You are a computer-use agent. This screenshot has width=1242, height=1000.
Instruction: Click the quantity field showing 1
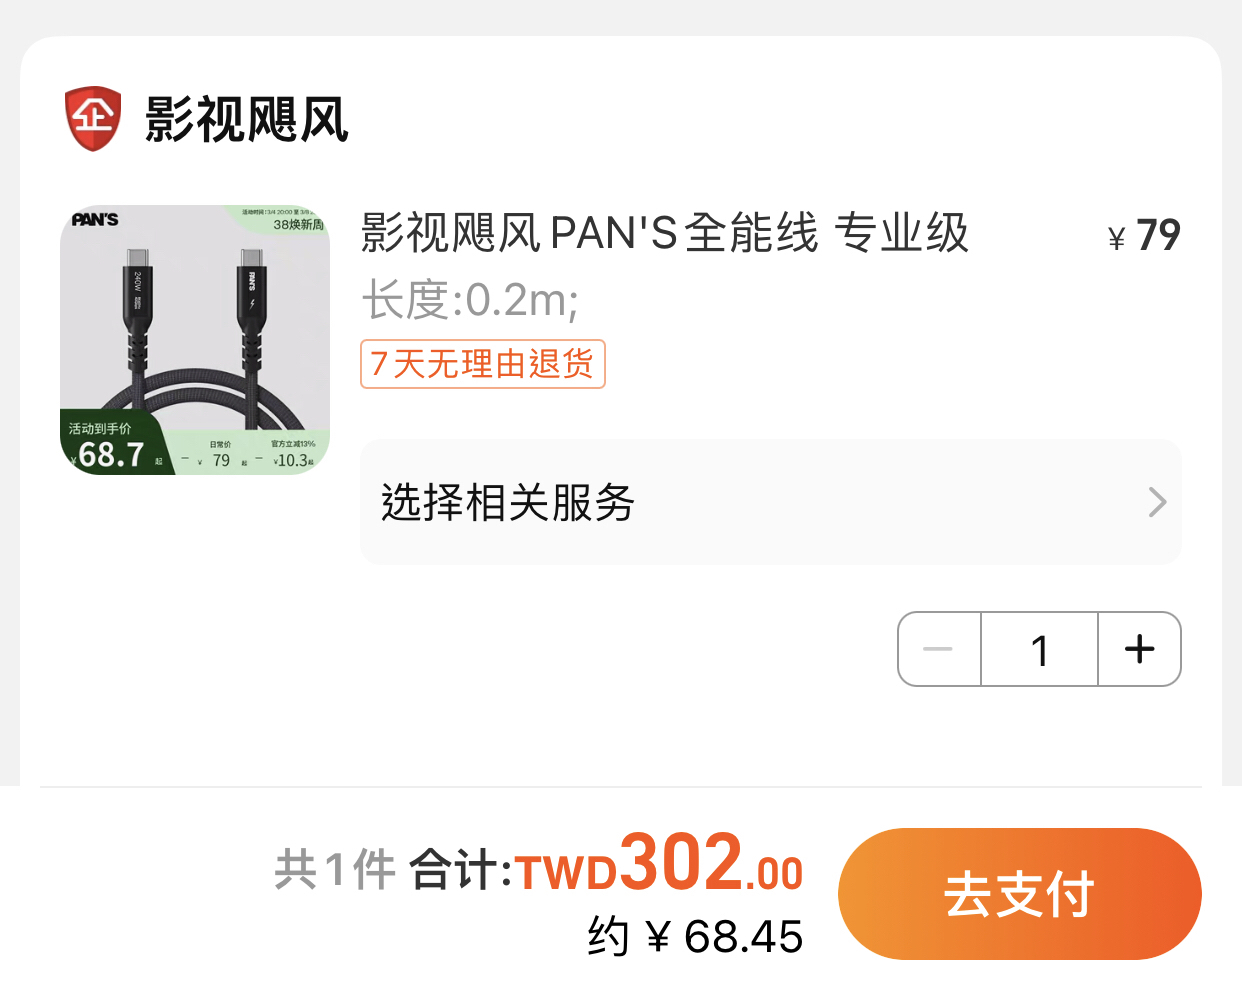[x=1040, y=649]
